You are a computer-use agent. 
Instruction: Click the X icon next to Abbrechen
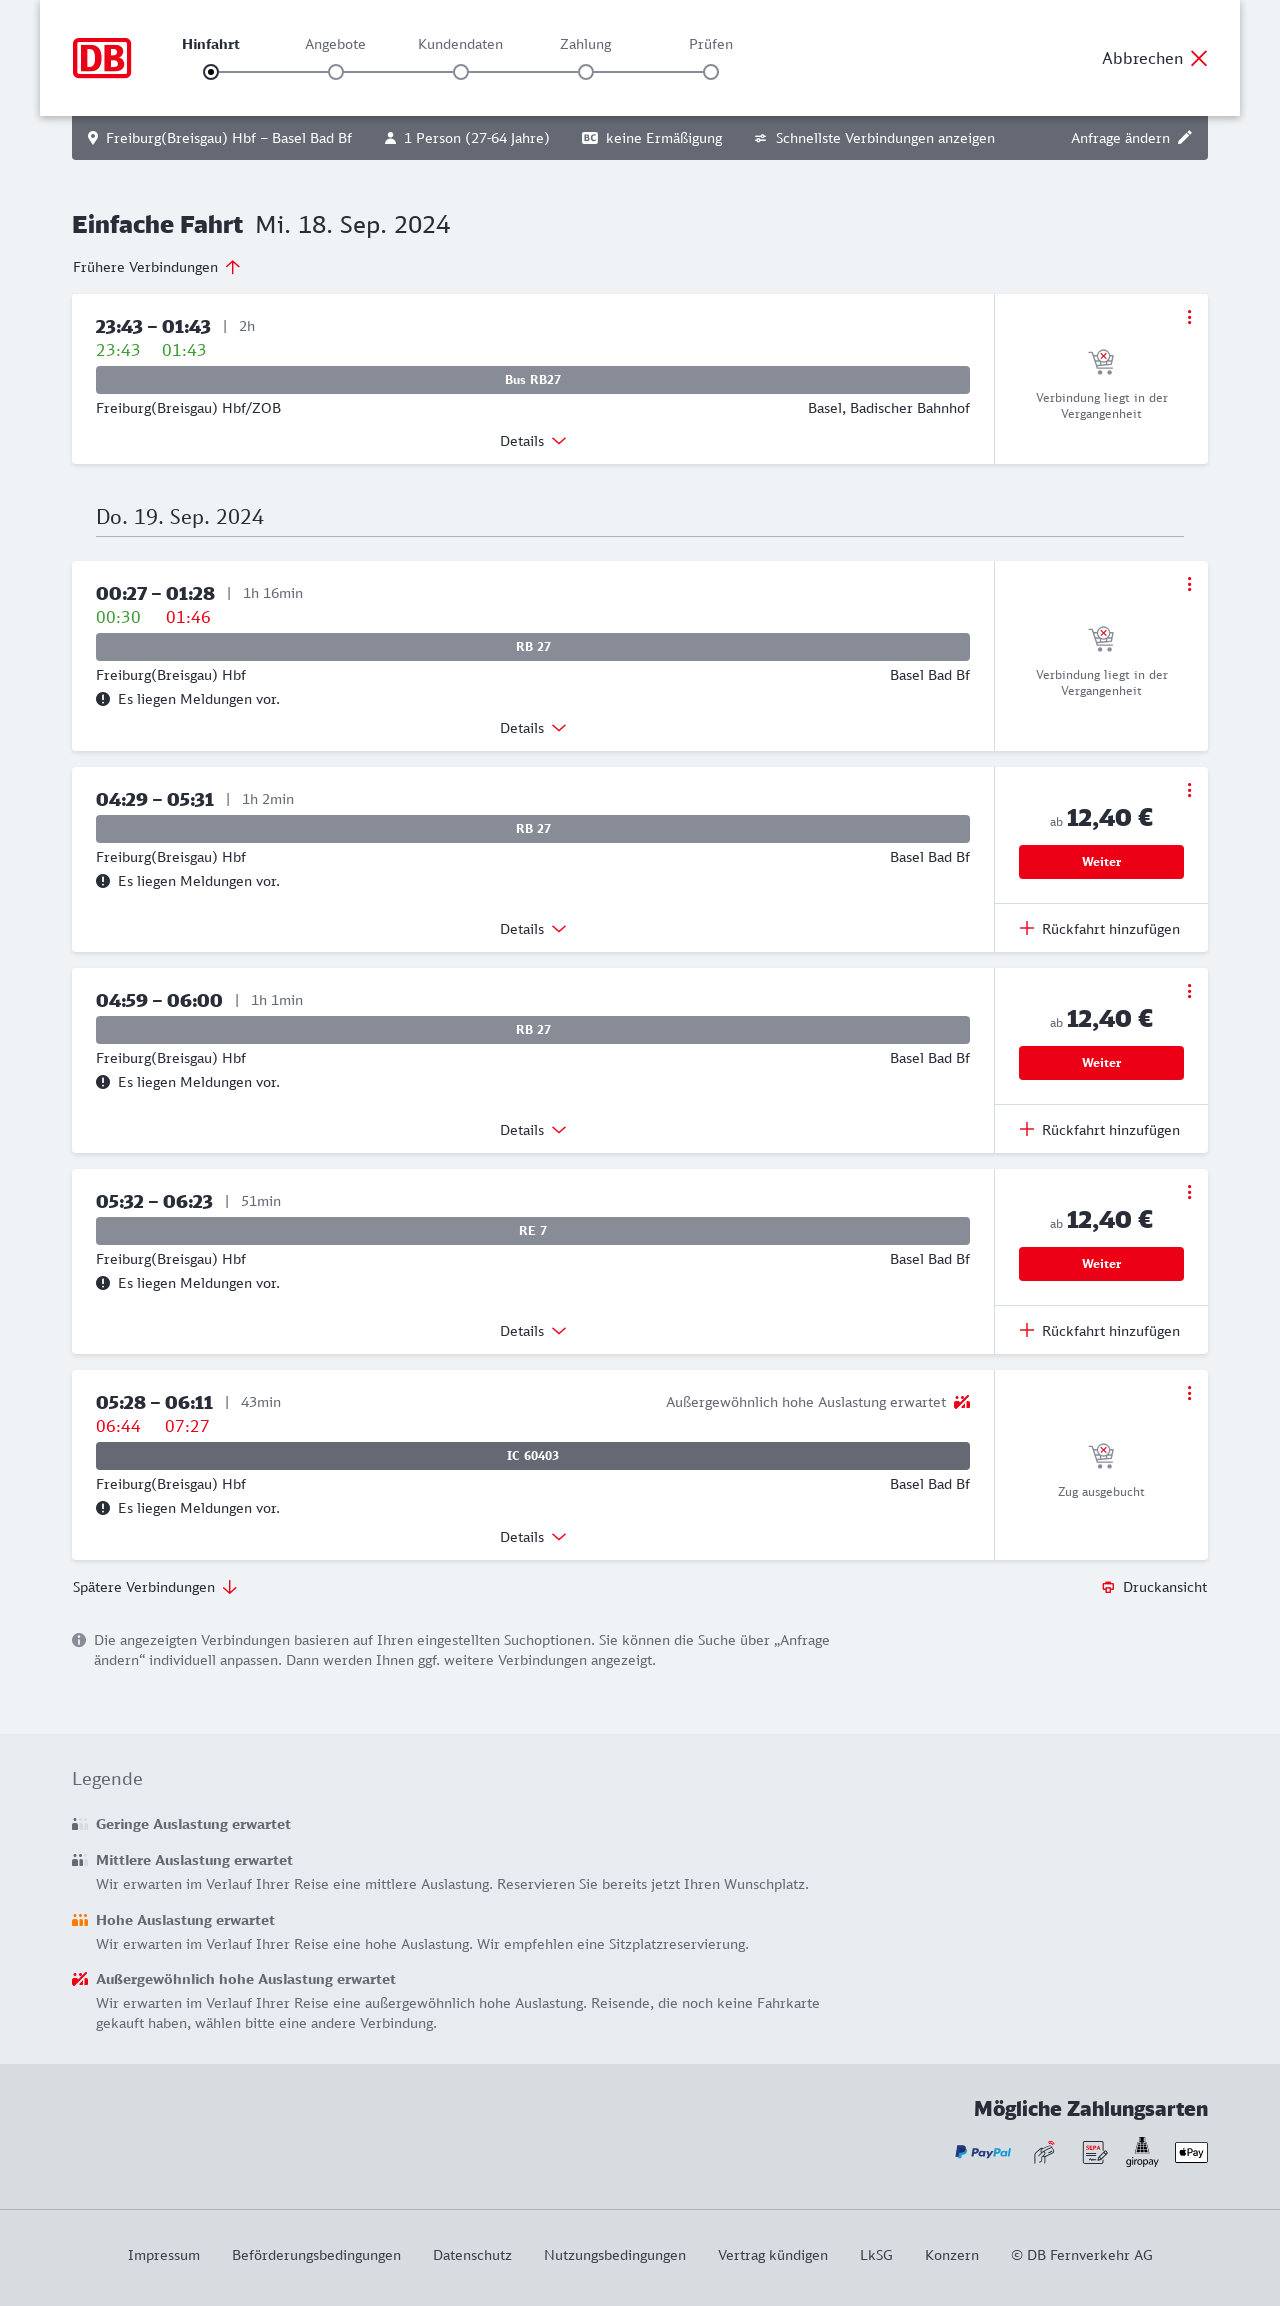click(1199, 58)
